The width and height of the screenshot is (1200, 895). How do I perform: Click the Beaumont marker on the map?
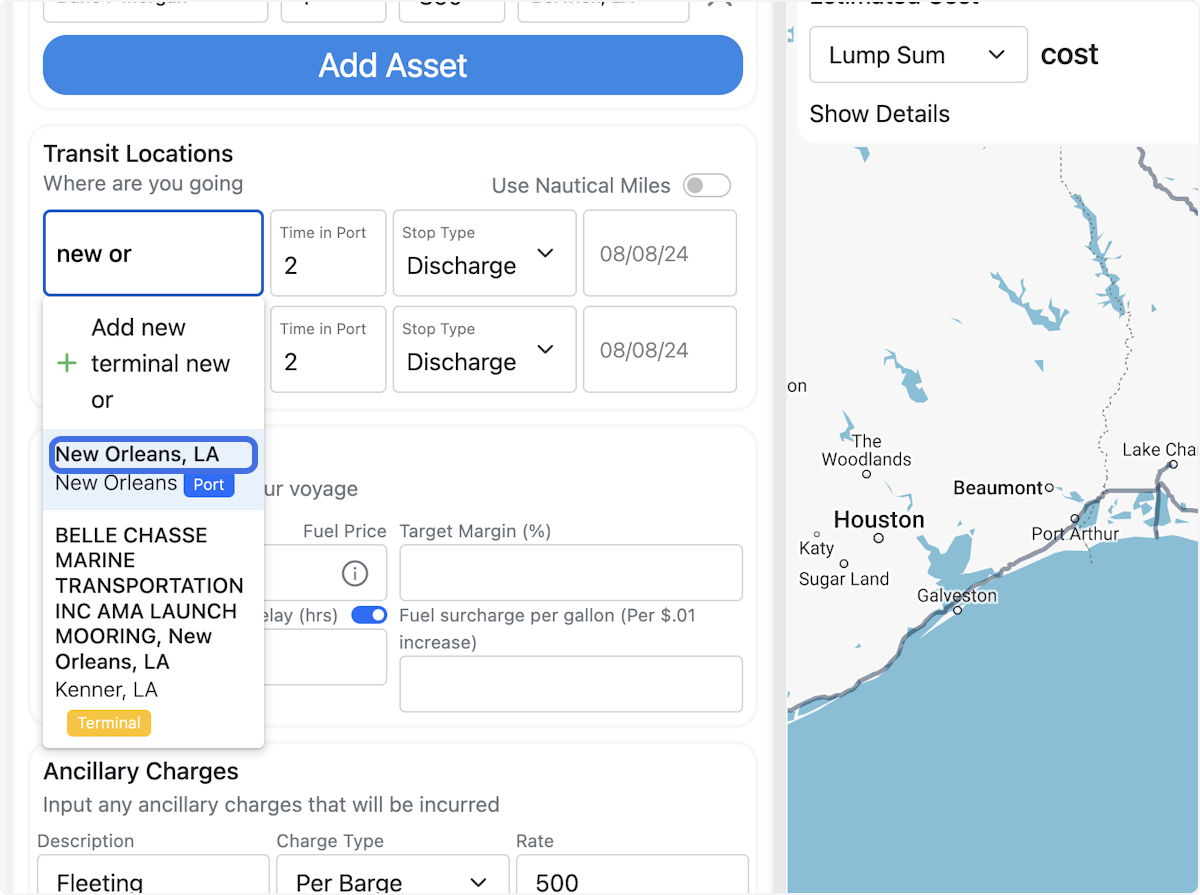tap(1049, 488)
